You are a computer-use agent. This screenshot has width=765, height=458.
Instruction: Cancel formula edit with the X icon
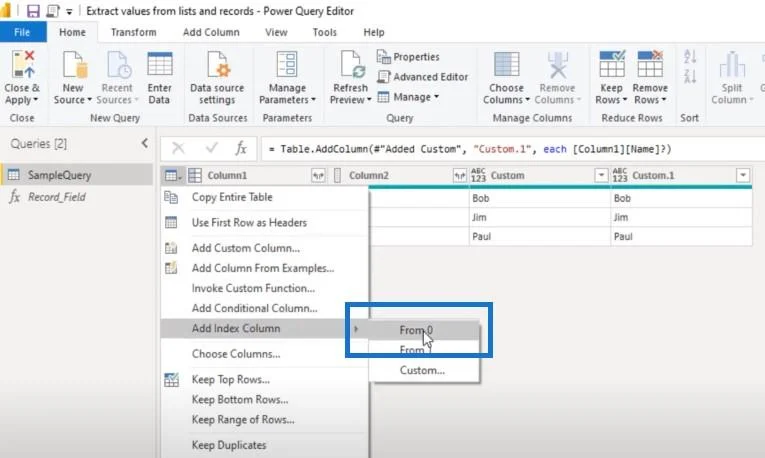click(x=178, y=148)
